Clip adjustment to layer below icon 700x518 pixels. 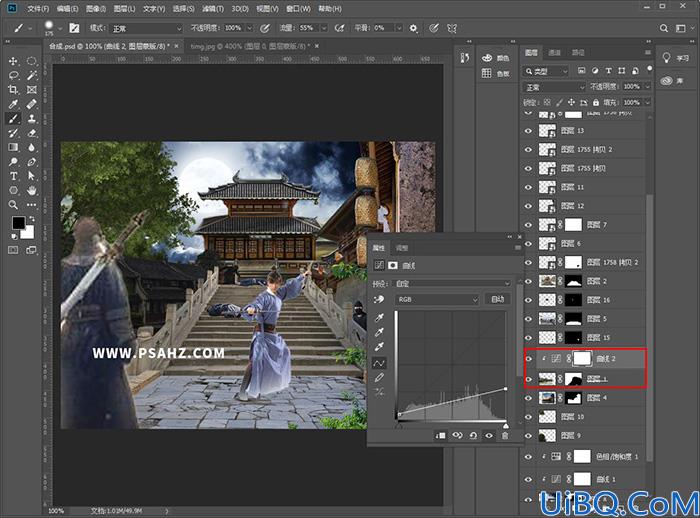440,435
